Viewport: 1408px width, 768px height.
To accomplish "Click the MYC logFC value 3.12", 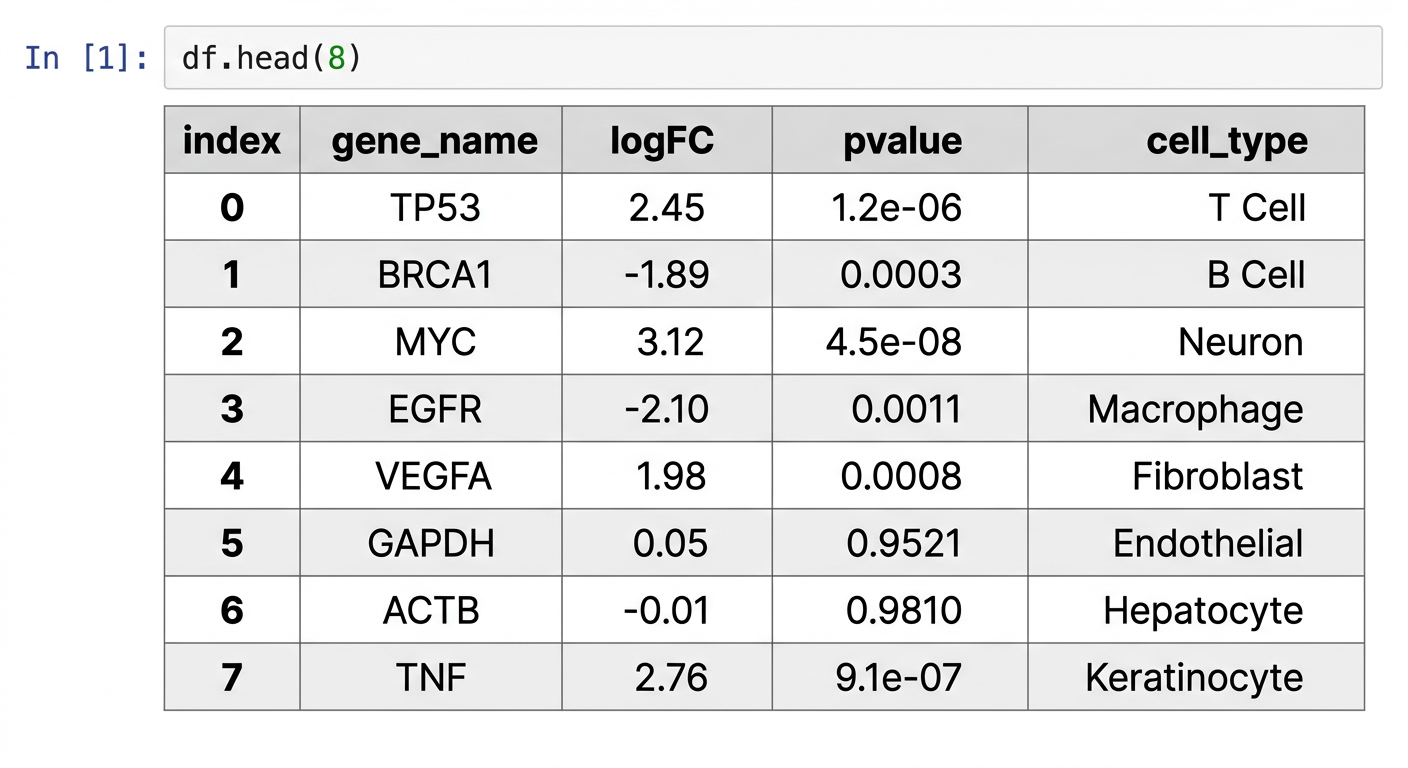I will coord(670,342).
